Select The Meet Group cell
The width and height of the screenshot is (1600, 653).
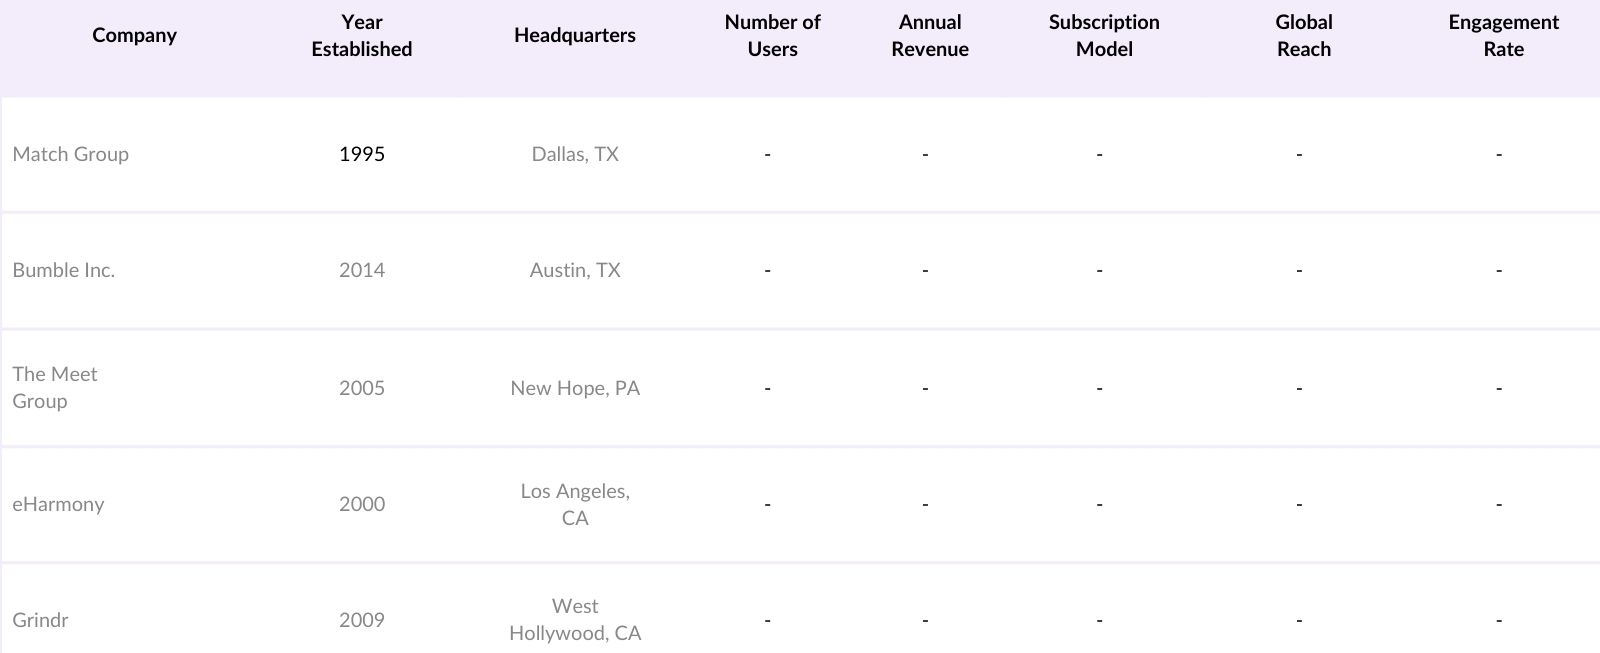pyautogui.click(x=55, y=387)
